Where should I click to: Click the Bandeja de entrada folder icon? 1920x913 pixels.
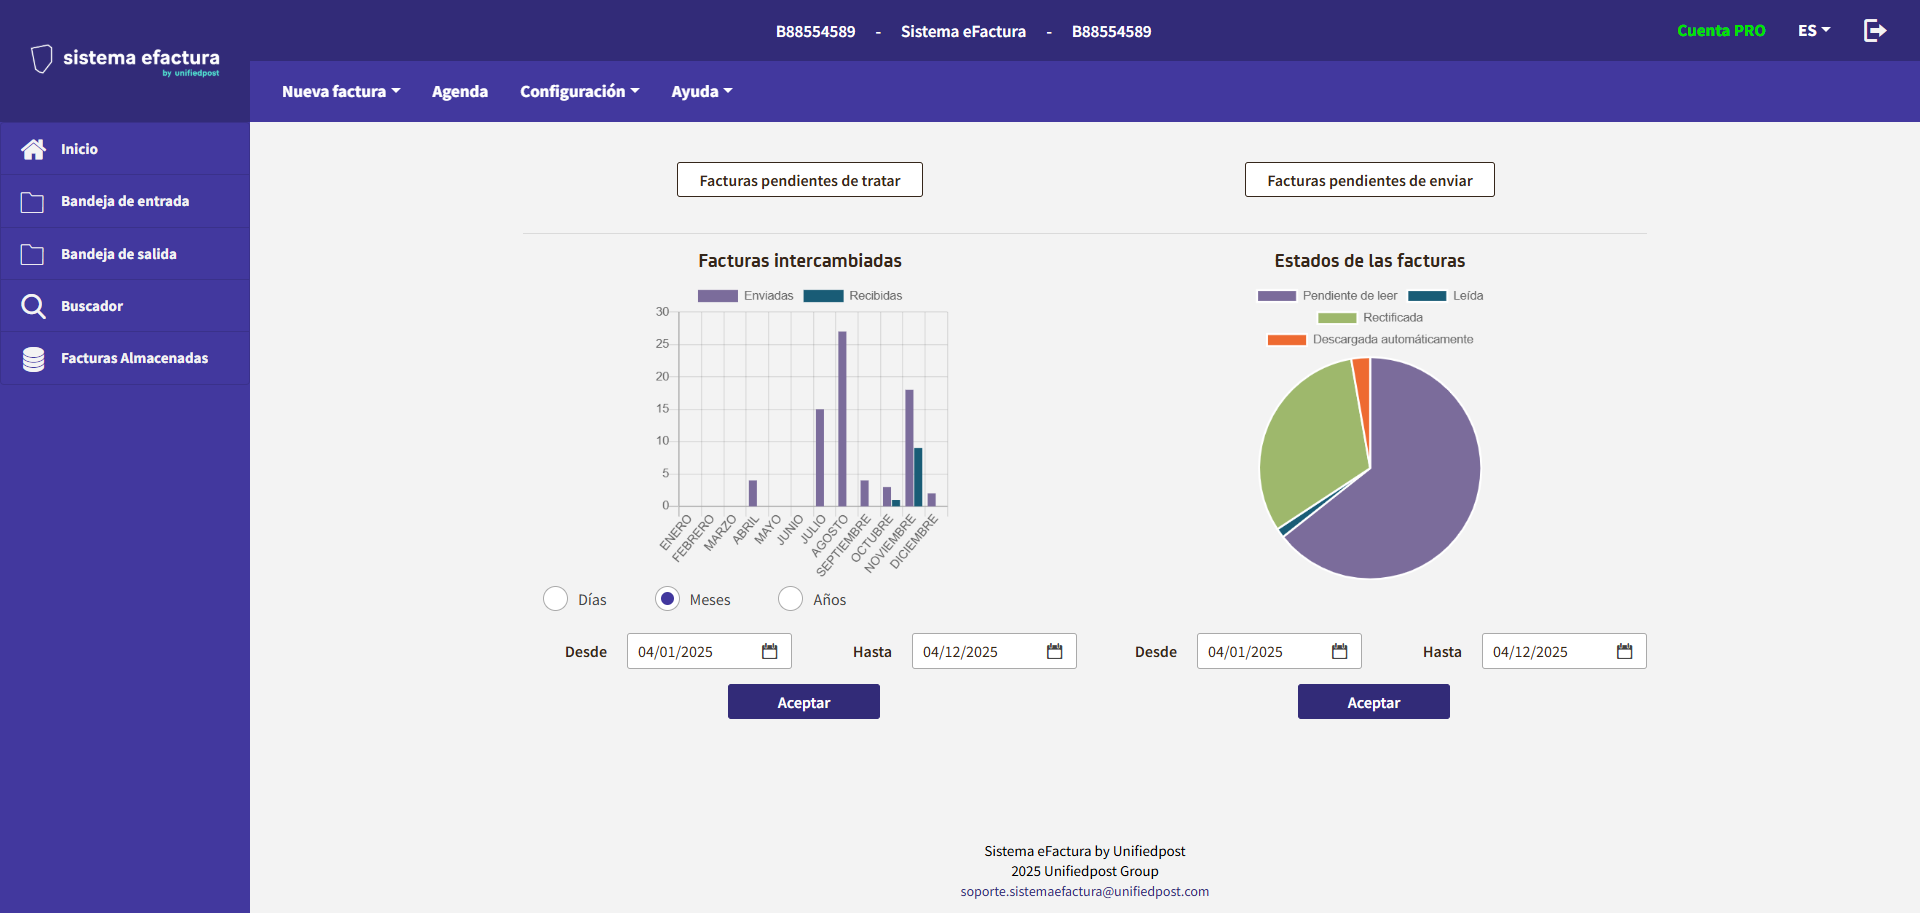pyautogui.click(x=33, y=202)
